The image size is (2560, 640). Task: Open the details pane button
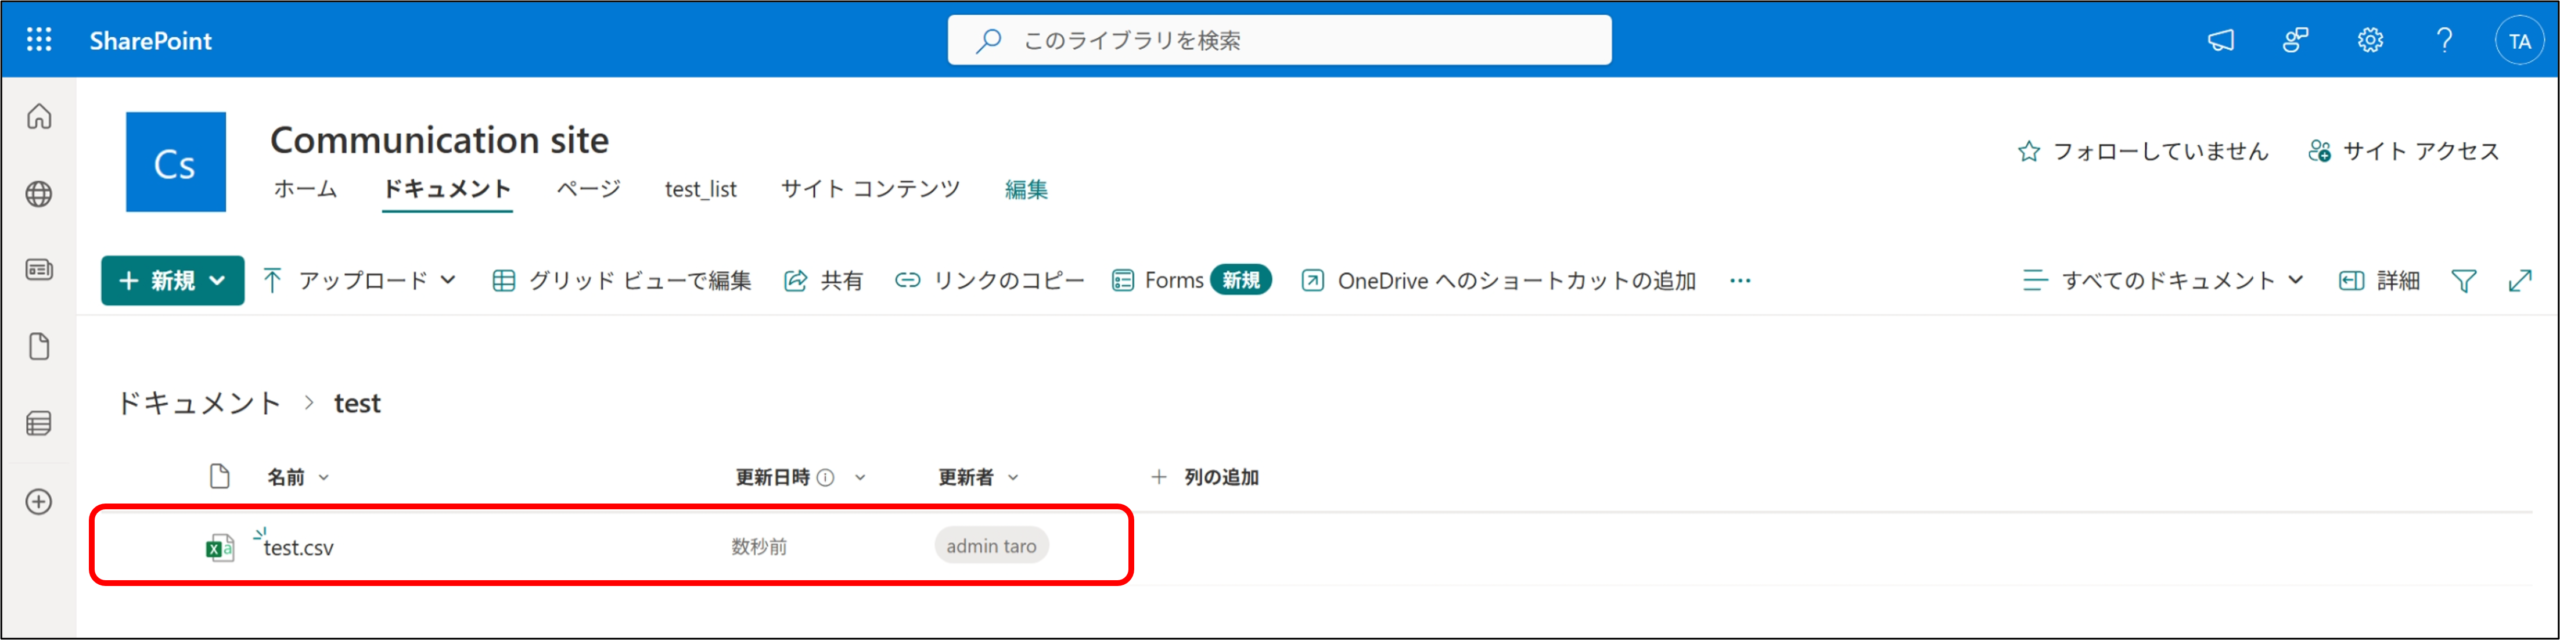(2379, 281)
